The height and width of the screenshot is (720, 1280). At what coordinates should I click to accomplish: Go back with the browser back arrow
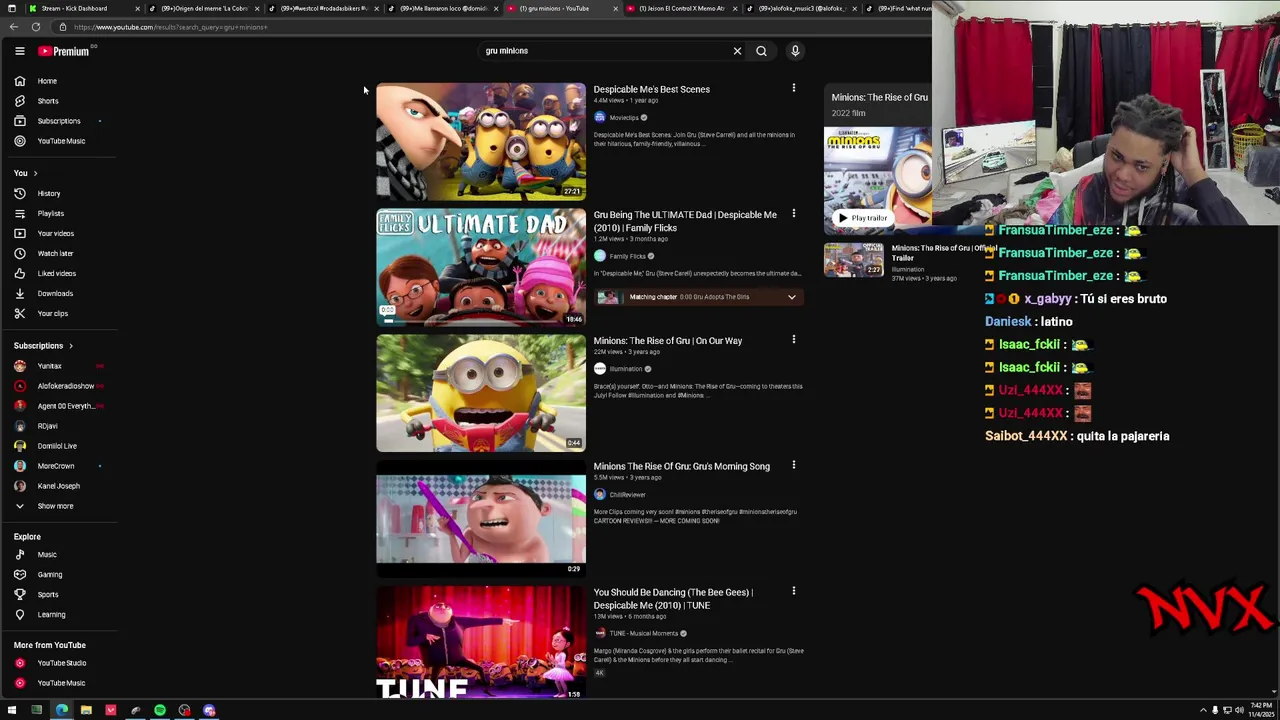coord(13,27)
